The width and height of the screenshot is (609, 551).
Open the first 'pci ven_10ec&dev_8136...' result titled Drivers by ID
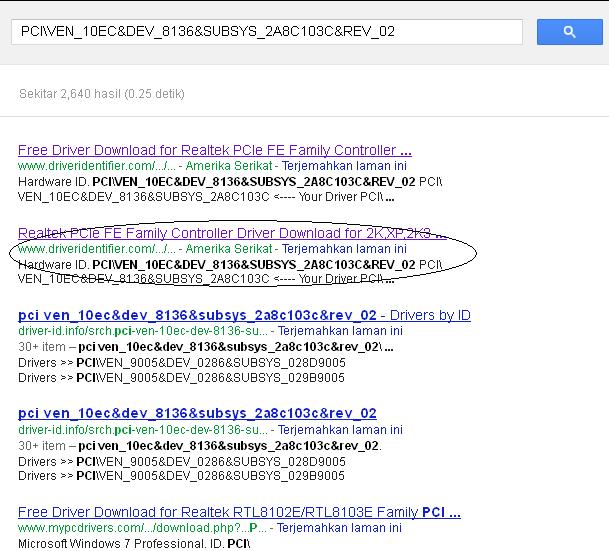click(x=244, y=315)
